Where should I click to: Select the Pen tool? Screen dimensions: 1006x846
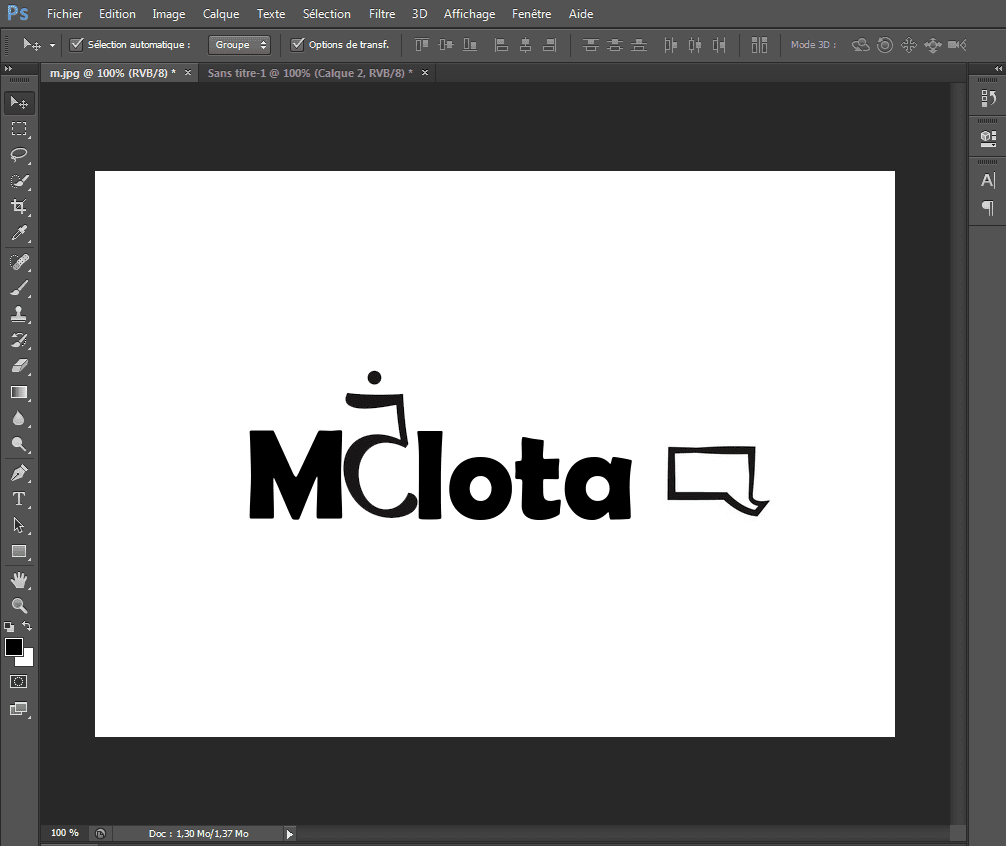pos(19,472)
